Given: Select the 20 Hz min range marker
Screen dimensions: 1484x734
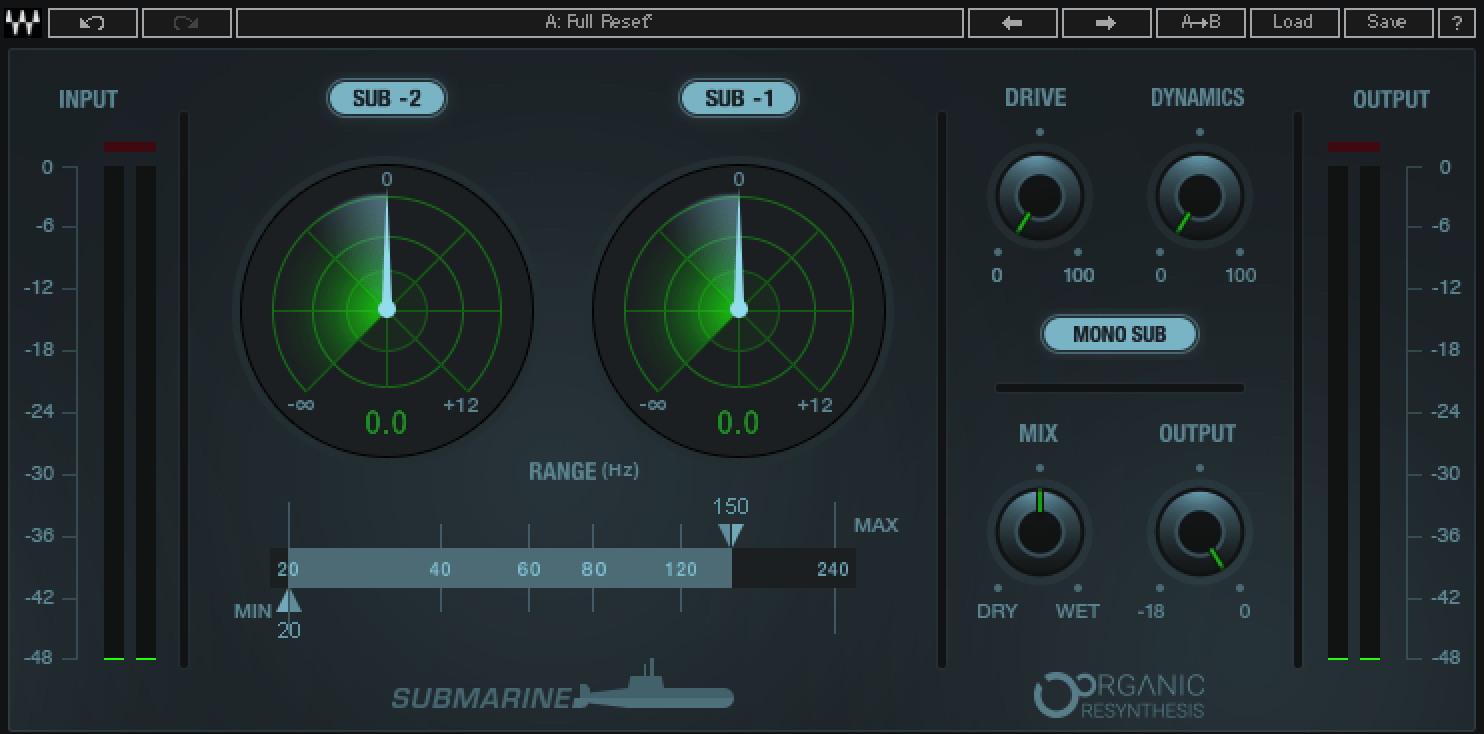Looking at the screenshot, I should (289, 600).
